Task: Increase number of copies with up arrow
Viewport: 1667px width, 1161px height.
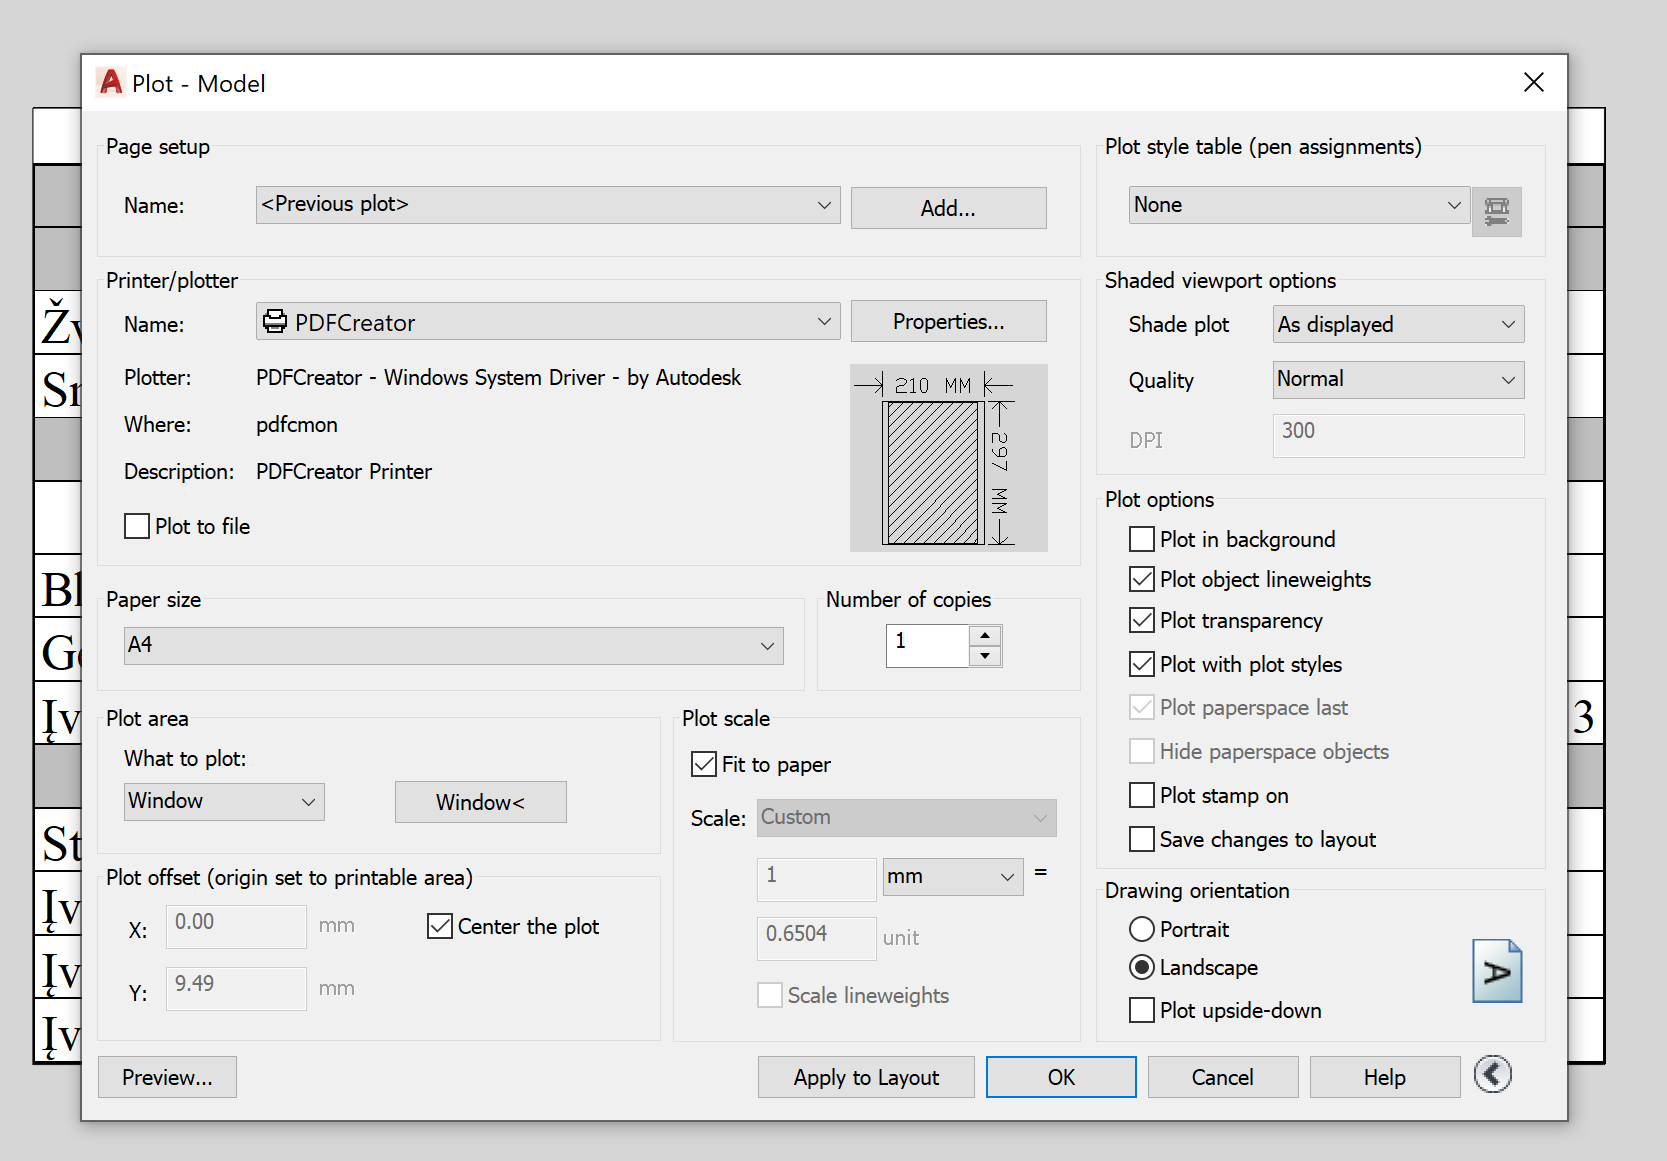Action: click(985, 636)
